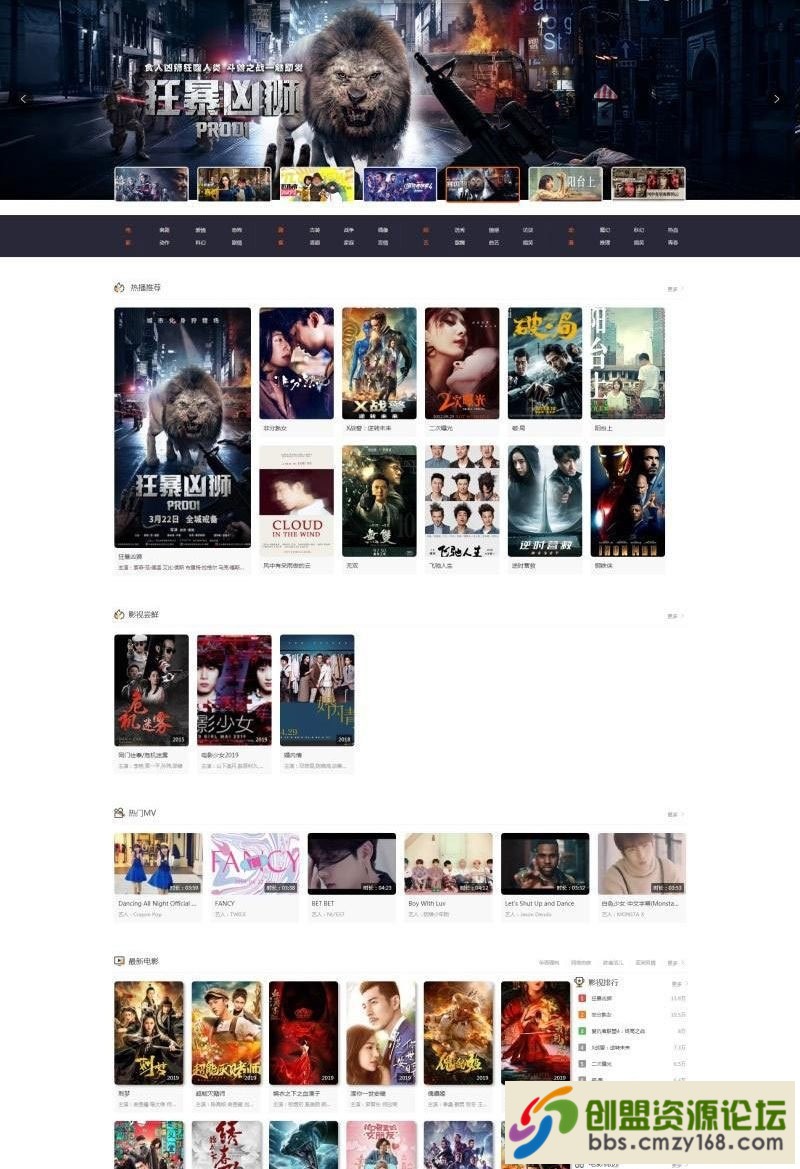Select the first ranked entry in 影视排行
Viewport: 800px width, 1169px height.
point(632,998)
